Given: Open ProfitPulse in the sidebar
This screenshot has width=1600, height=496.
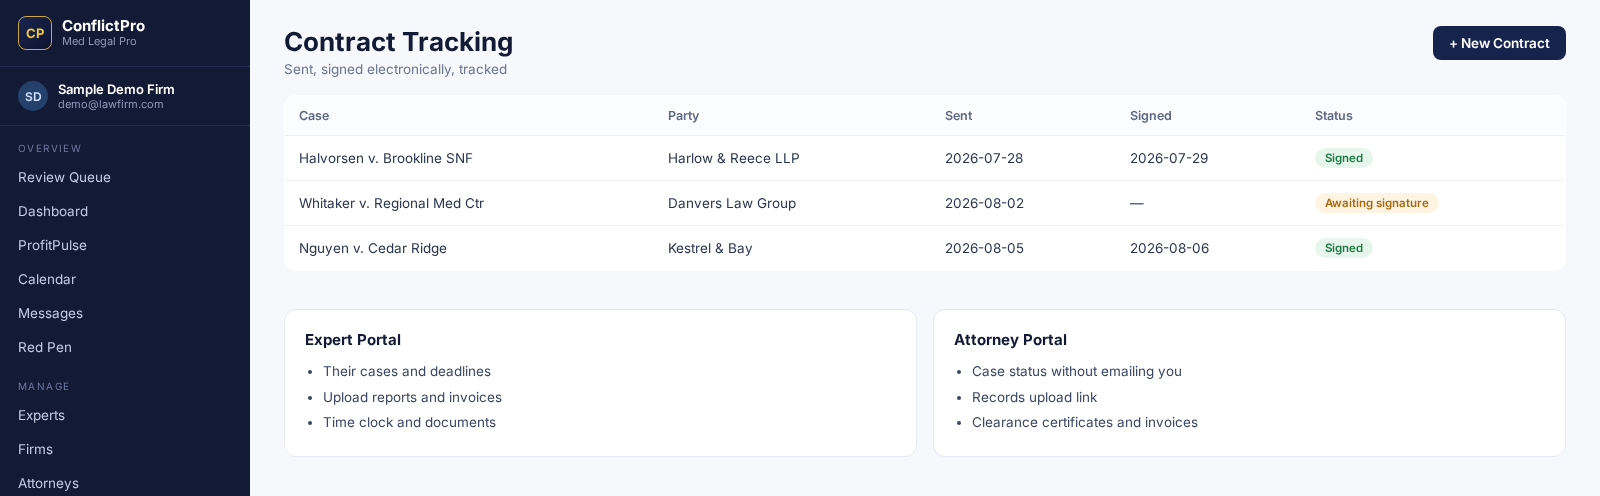Looking at the screenshot, I should pyautogui.click(x=52, y=245).
